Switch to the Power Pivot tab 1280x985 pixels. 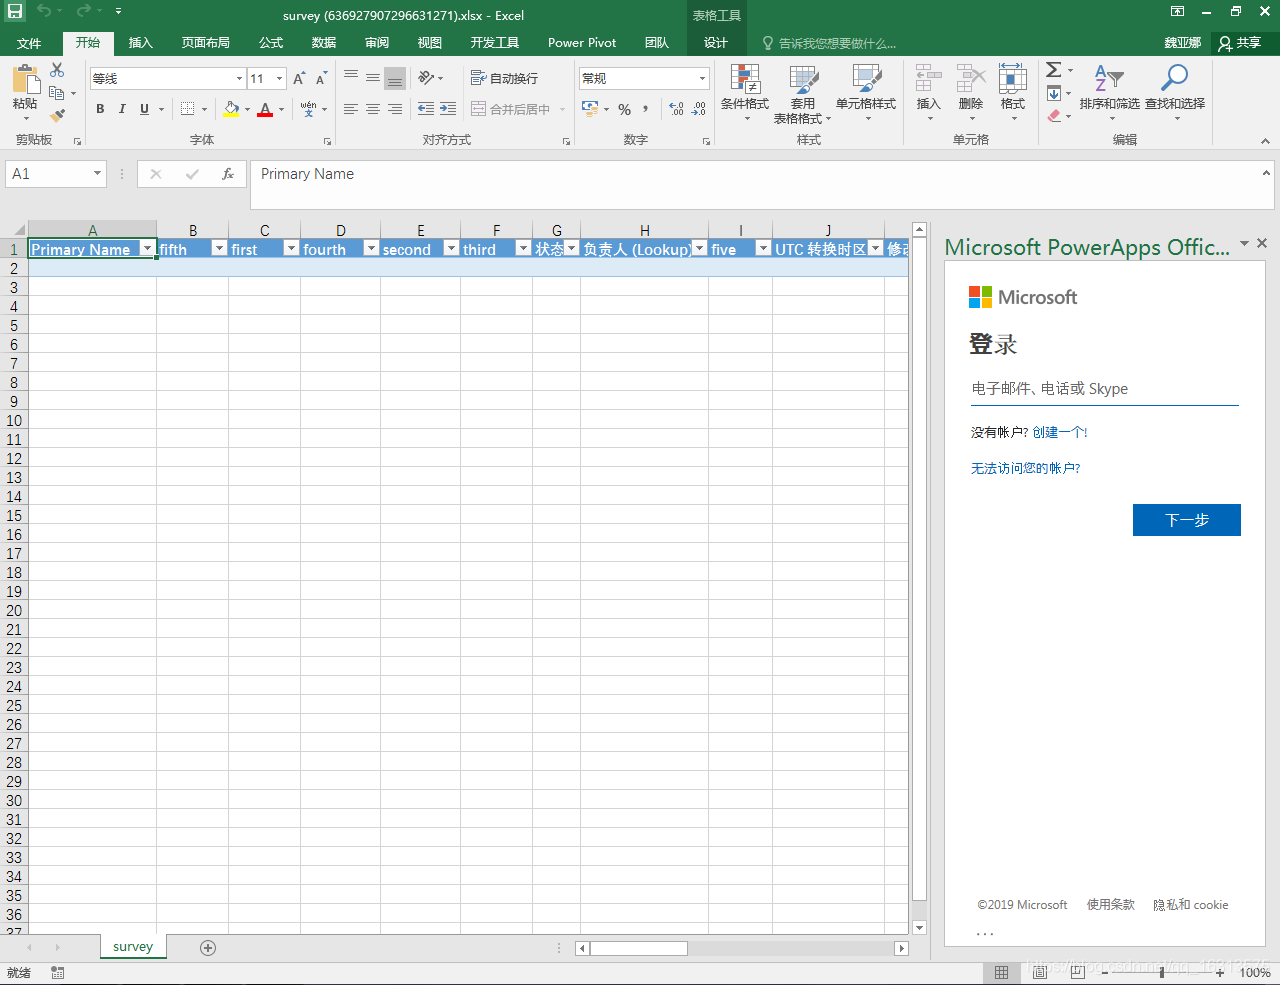582,43
